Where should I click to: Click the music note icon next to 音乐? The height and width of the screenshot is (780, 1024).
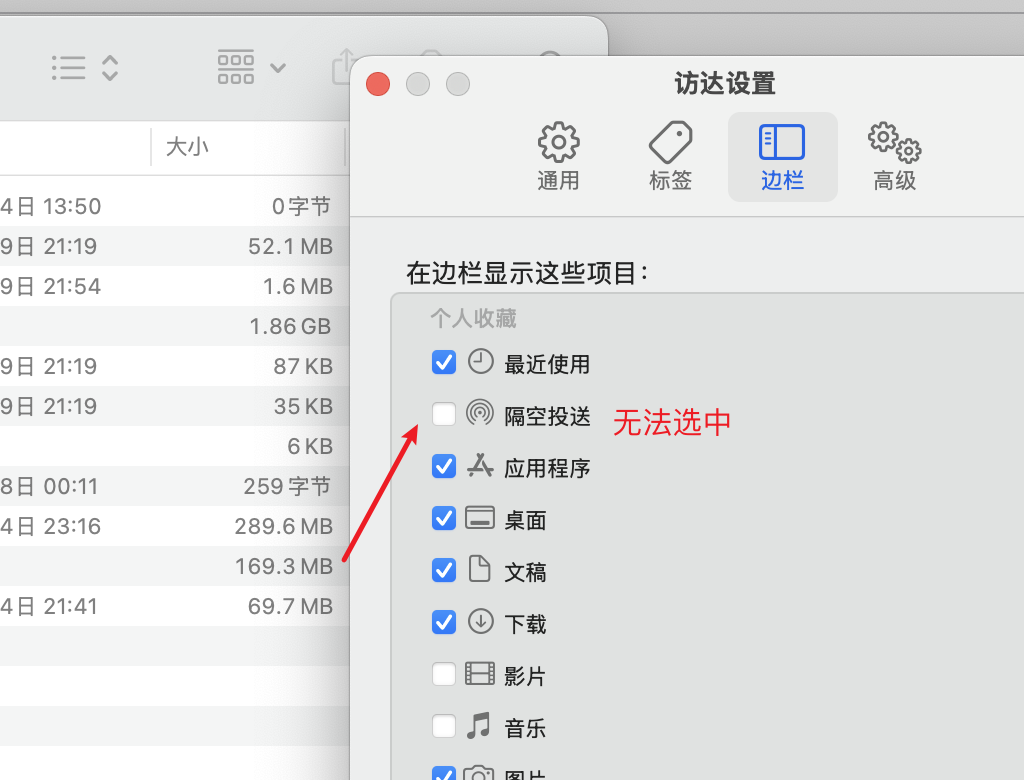[x=480, y=726]
